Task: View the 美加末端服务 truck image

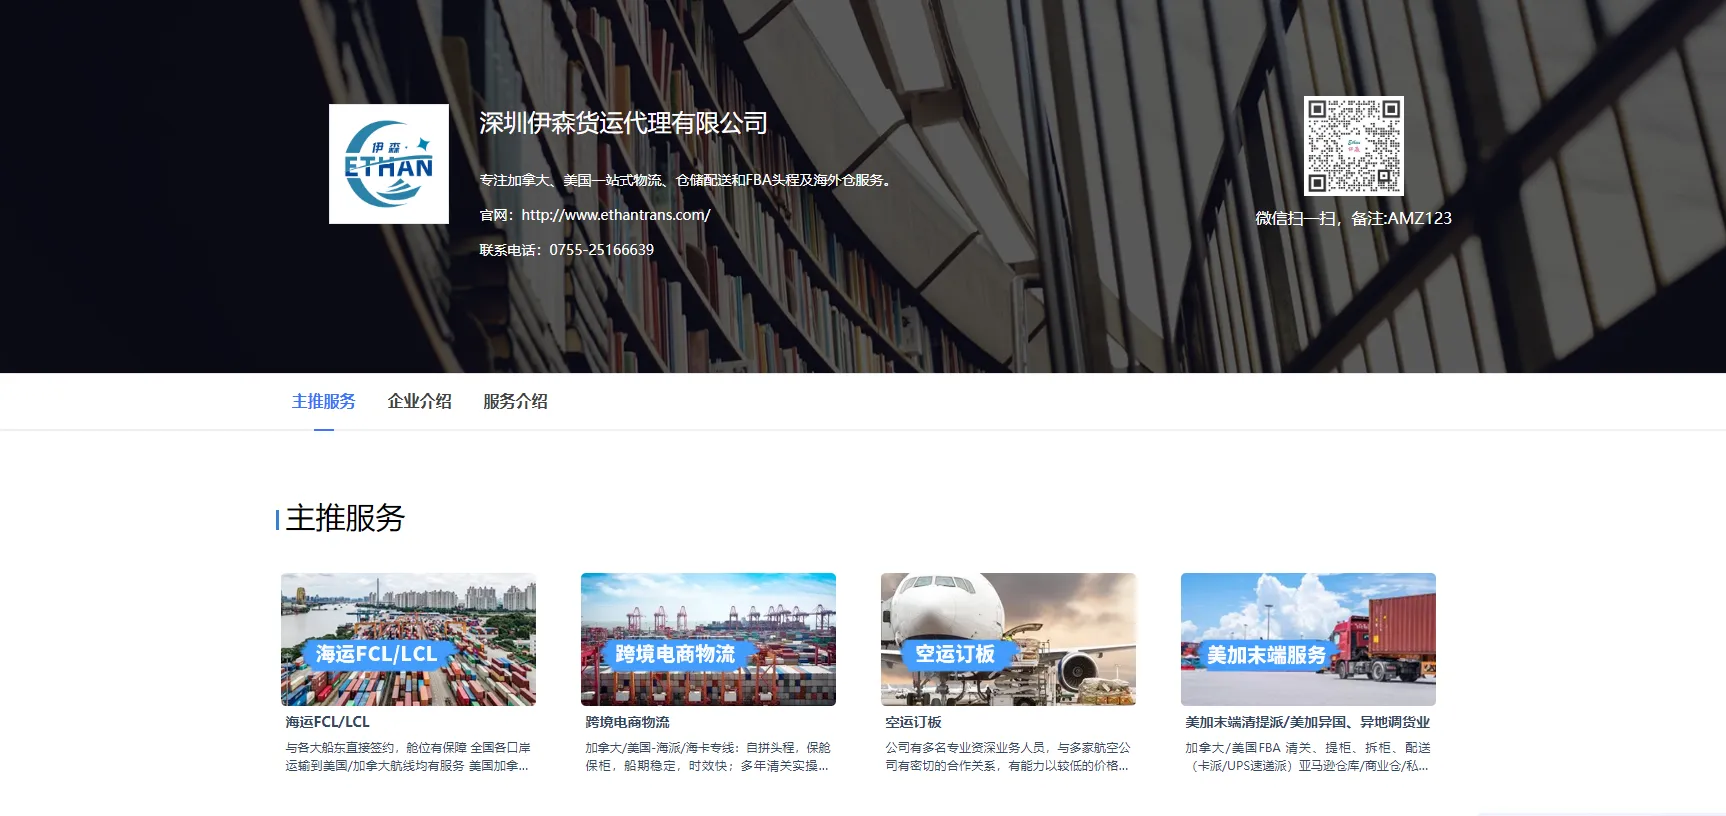Action: pos(1308,639)
